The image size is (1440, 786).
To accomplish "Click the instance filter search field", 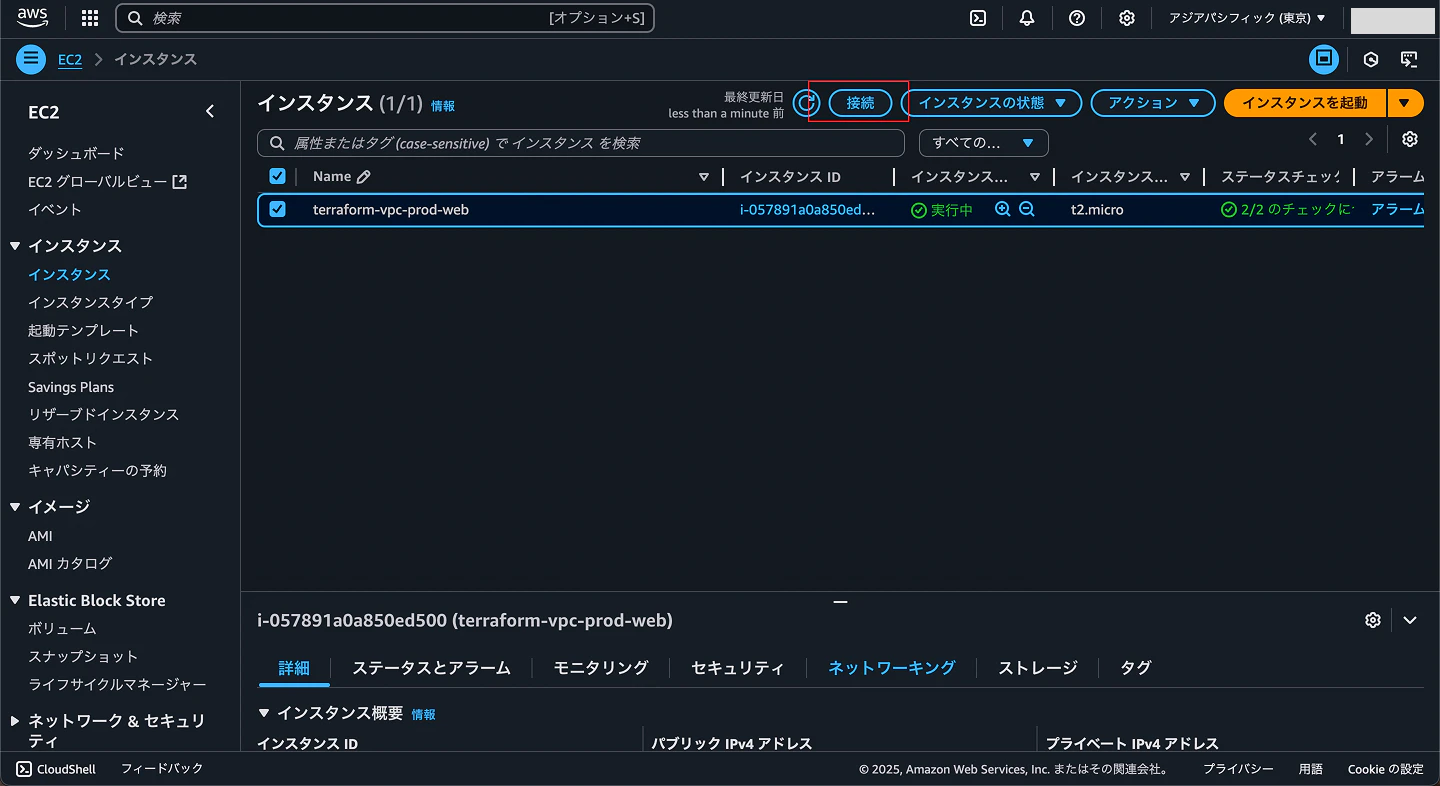I will (x=585, y=143).
